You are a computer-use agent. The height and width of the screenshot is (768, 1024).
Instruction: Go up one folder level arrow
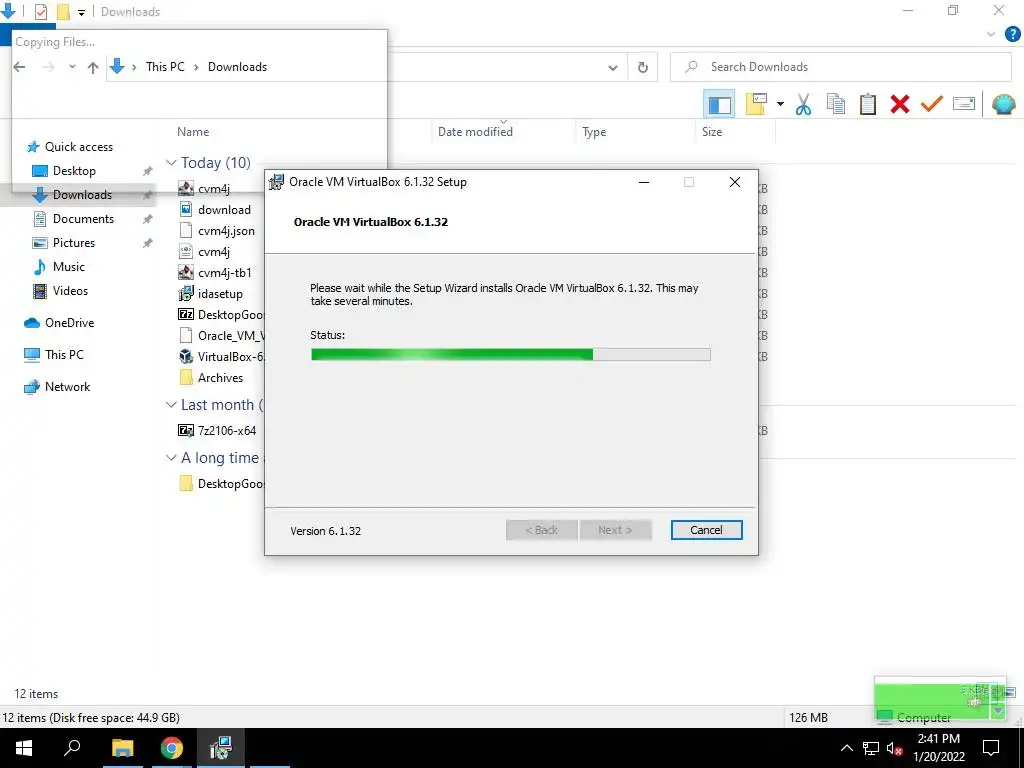93,67
